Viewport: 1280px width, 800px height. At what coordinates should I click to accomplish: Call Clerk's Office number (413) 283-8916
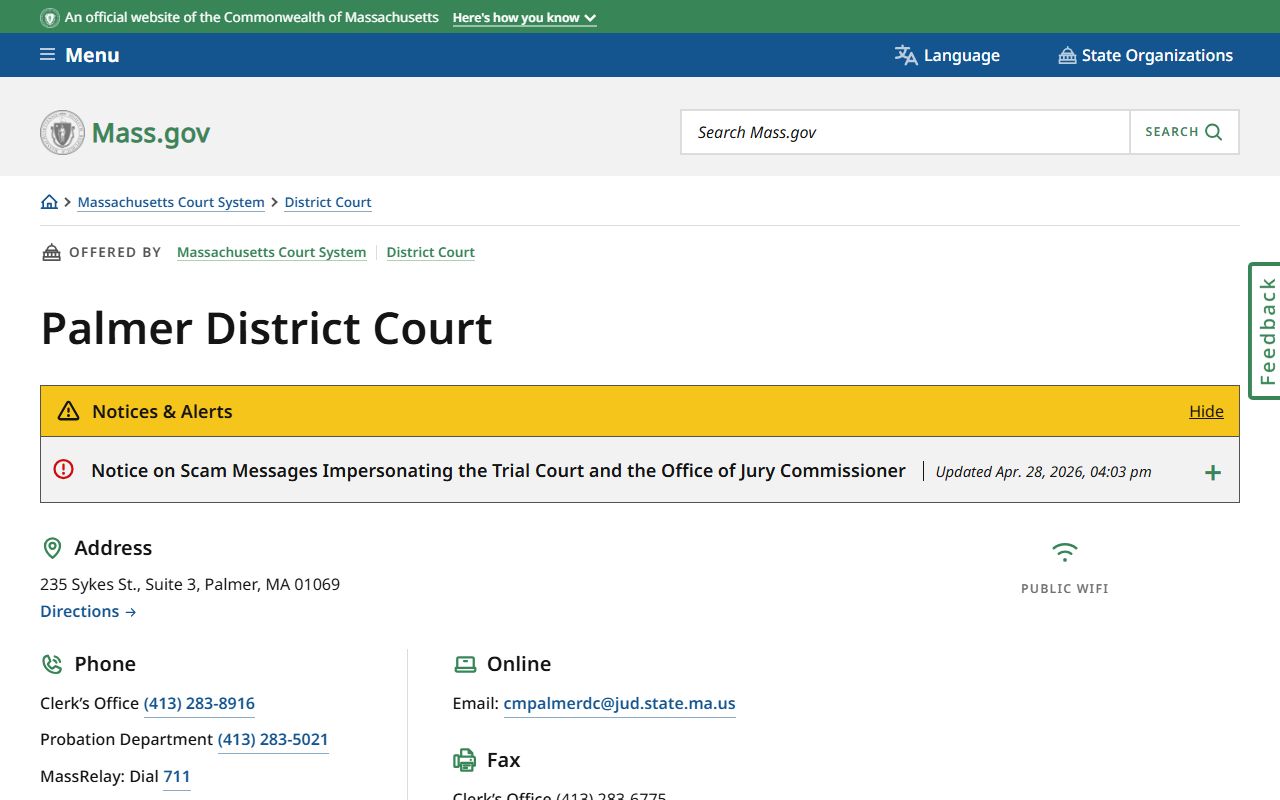click(199, 703)
